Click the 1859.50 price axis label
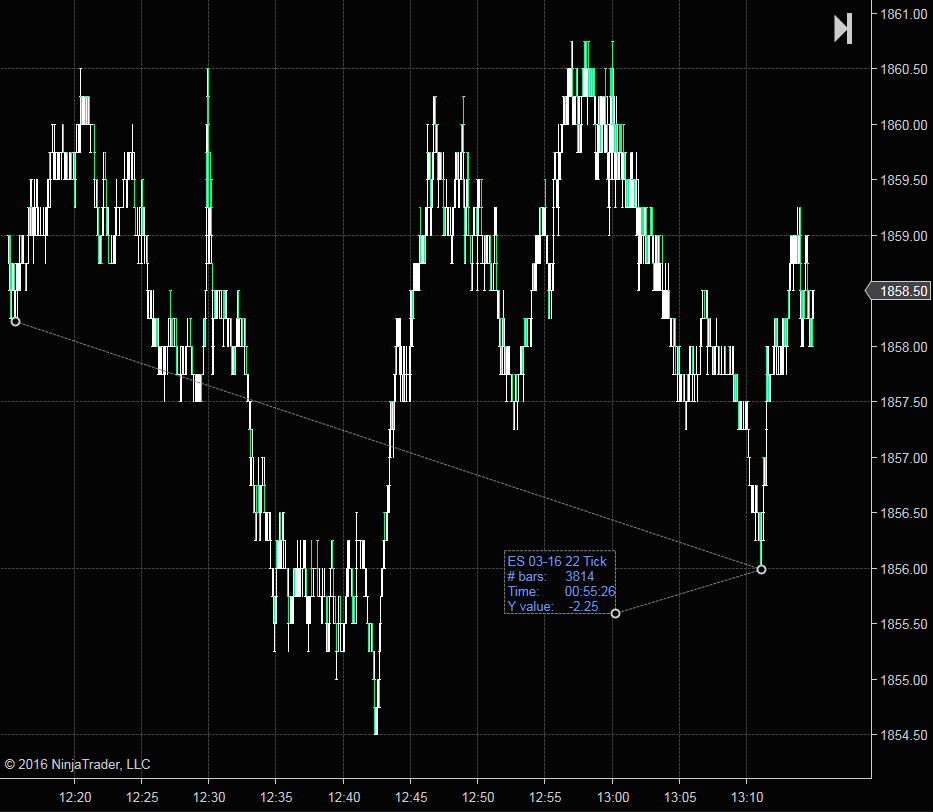 [x=903, y=180]
